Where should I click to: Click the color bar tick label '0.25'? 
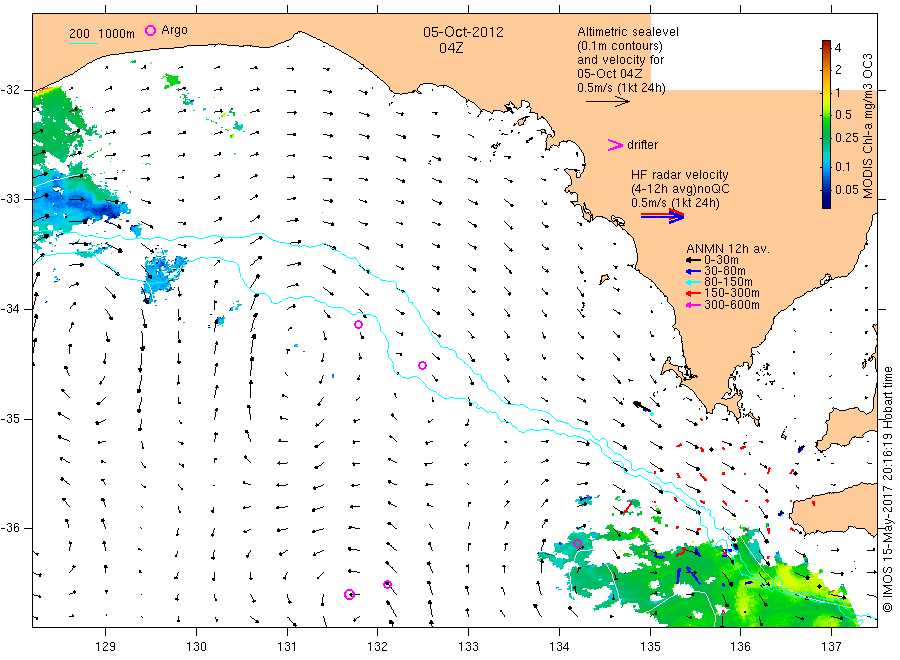[847, 138]
